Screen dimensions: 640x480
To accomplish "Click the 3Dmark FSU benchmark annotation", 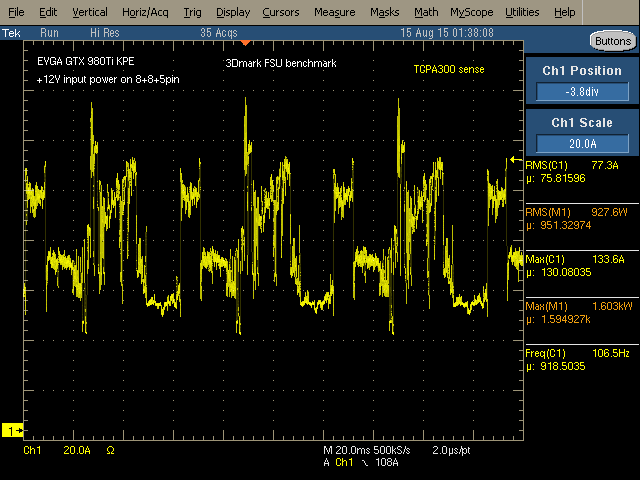I will [281, 63].
